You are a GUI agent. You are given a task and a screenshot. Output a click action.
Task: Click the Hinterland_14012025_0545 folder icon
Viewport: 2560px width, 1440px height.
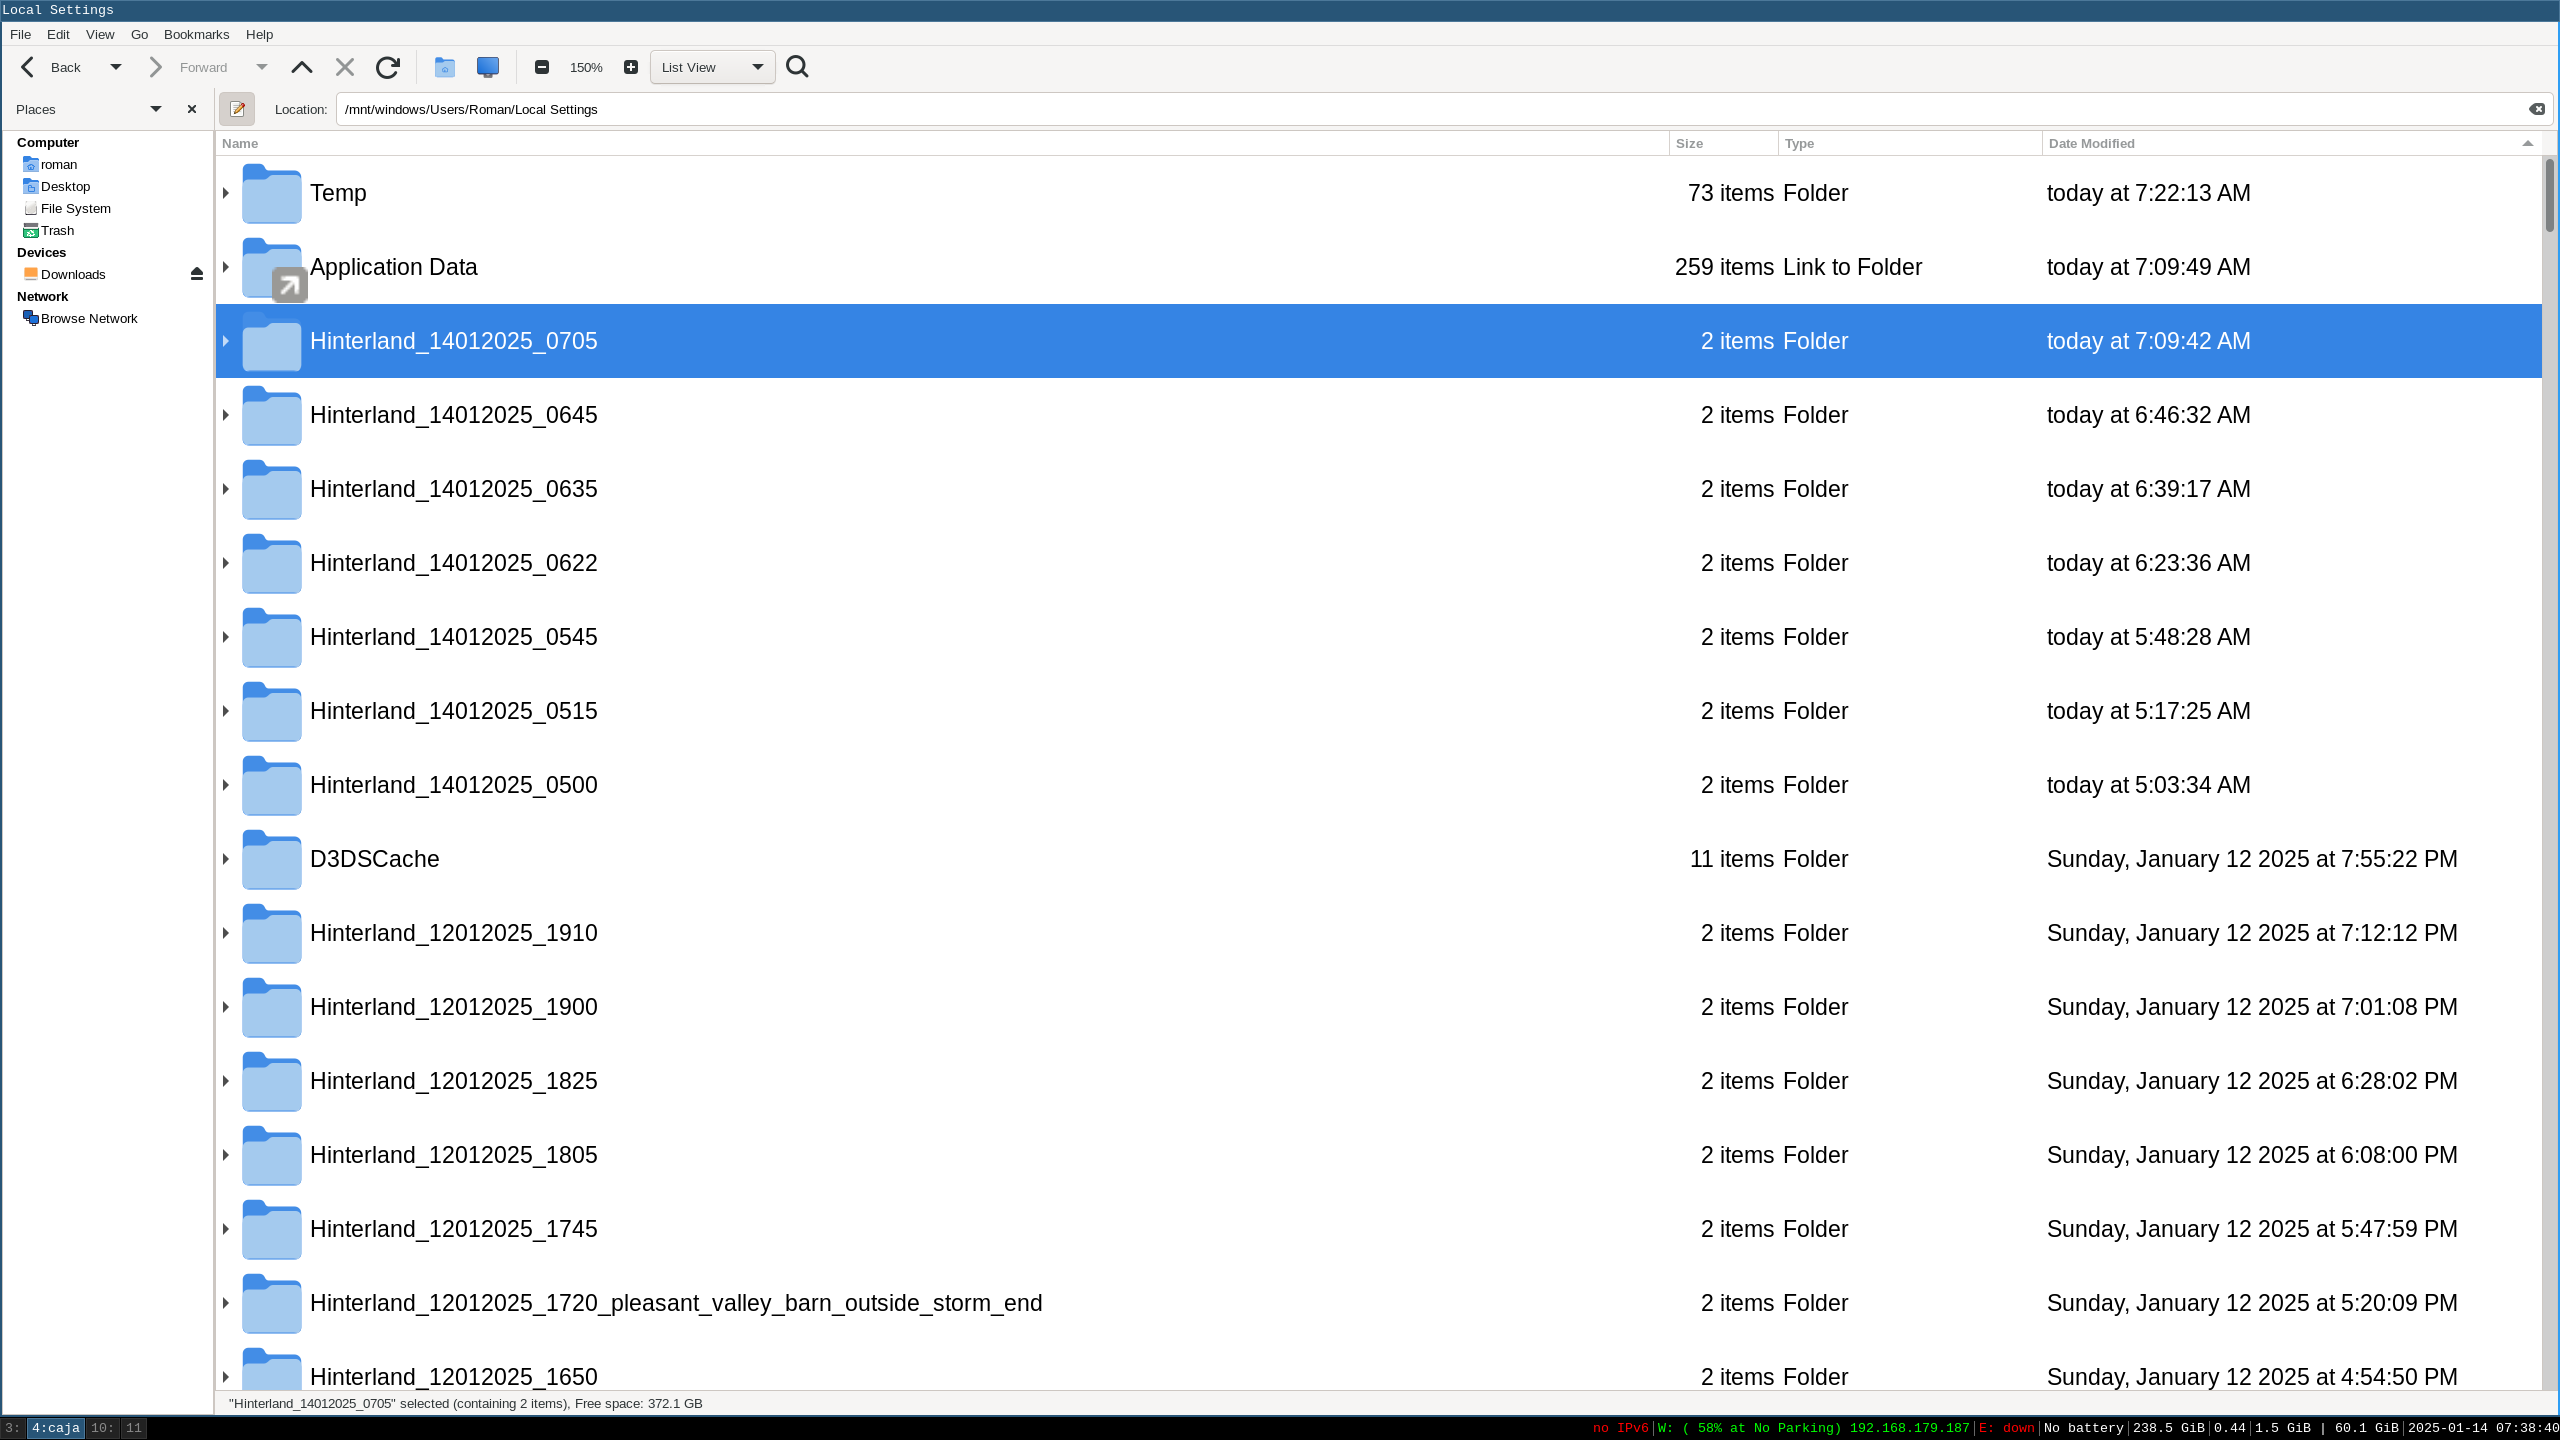coord(272,637)
